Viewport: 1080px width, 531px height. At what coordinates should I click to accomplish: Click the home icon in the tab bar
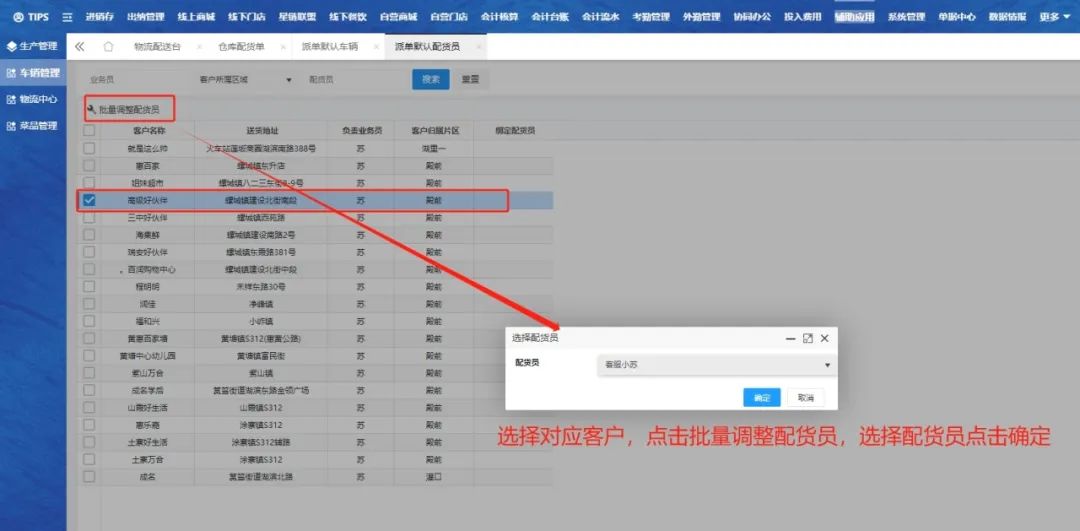(x=108, y=47)
